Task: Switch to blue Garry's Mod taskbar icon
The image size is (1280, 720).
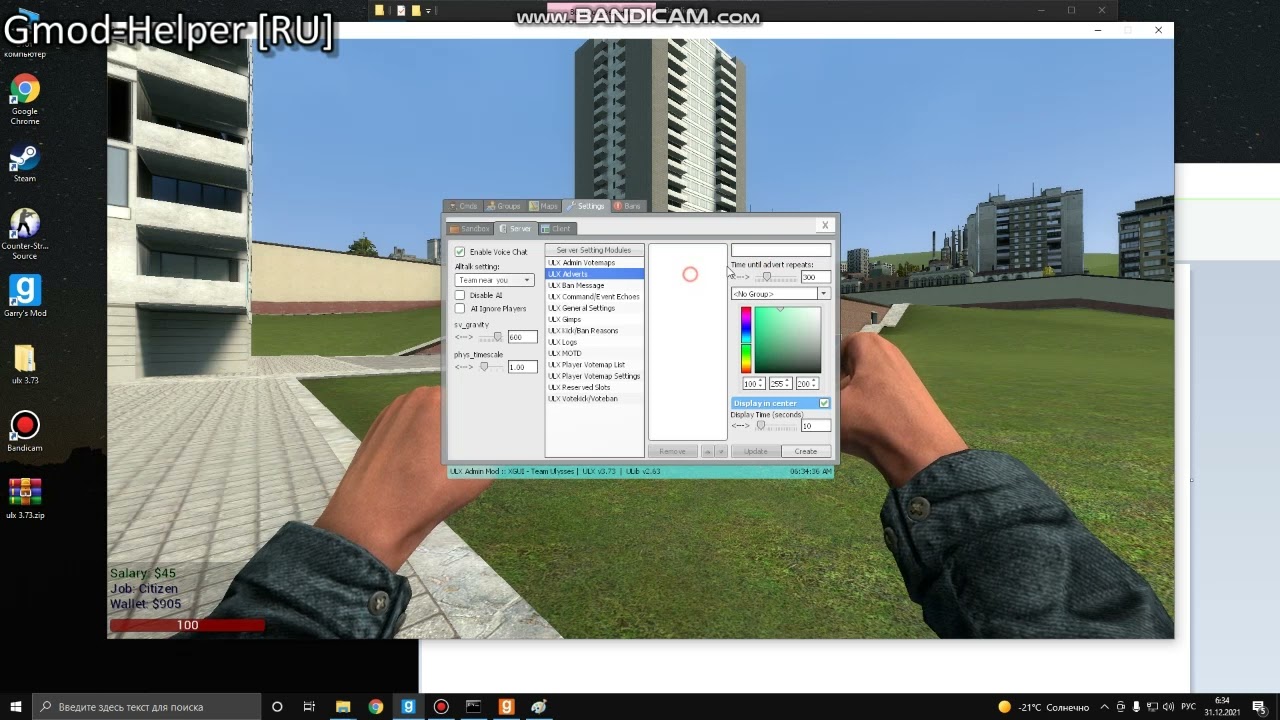Action: click(x=408, y=706)
